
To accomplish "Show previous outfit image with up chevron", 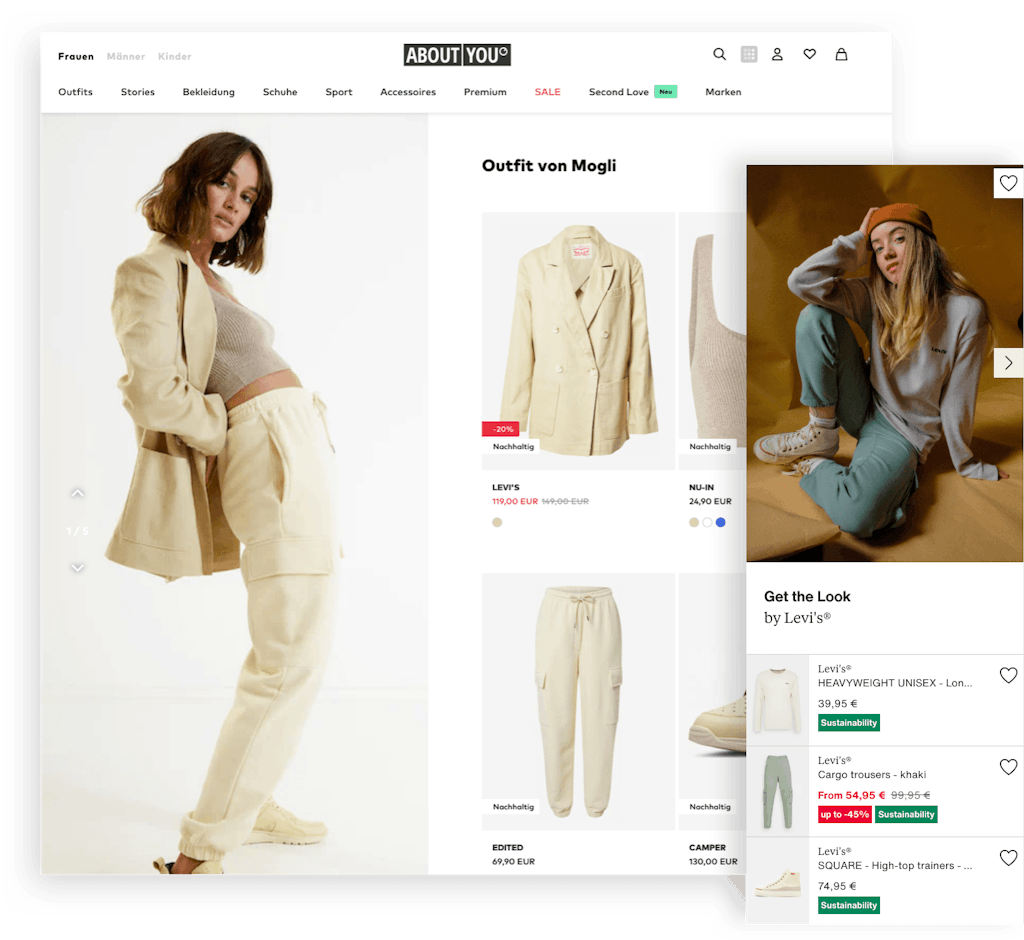I will click(x=78, y=493).
